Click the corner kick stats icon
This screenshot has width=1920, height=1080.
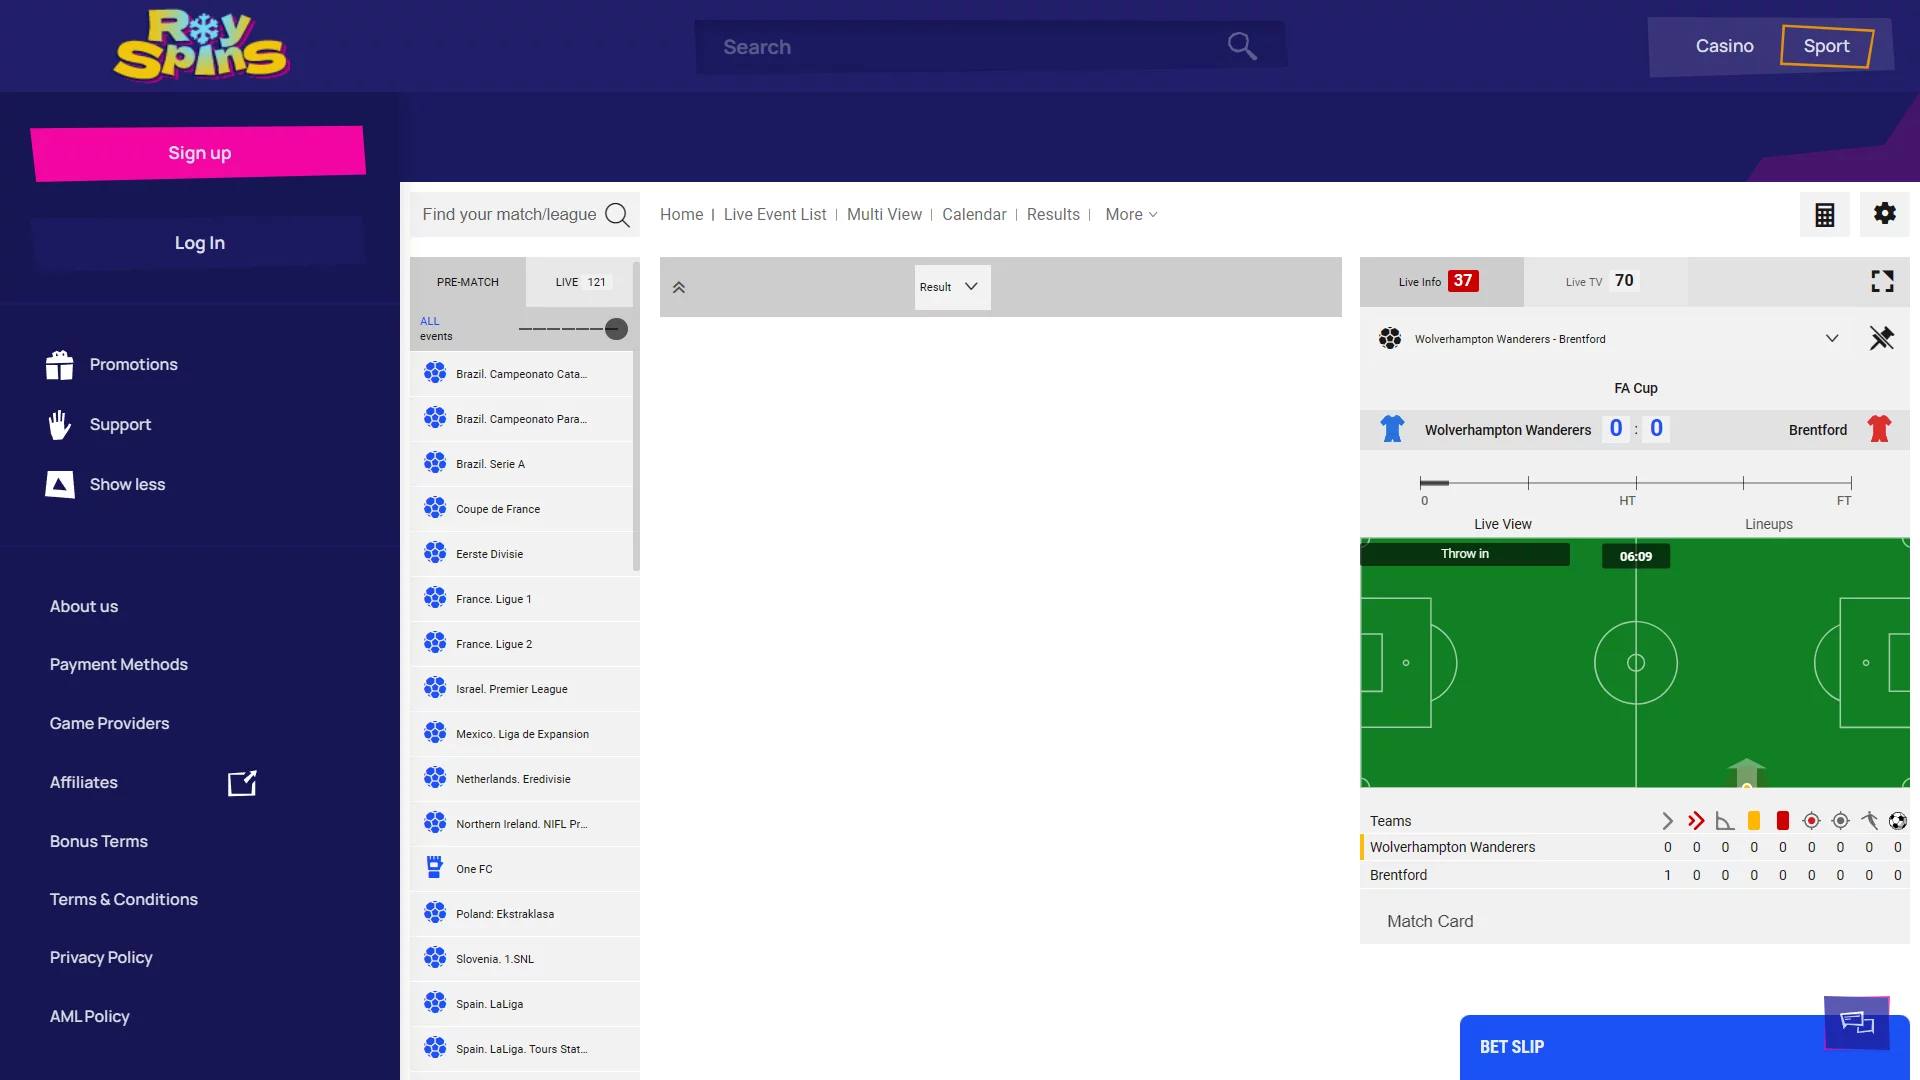pyautogui.click(x=1725, y=821)
